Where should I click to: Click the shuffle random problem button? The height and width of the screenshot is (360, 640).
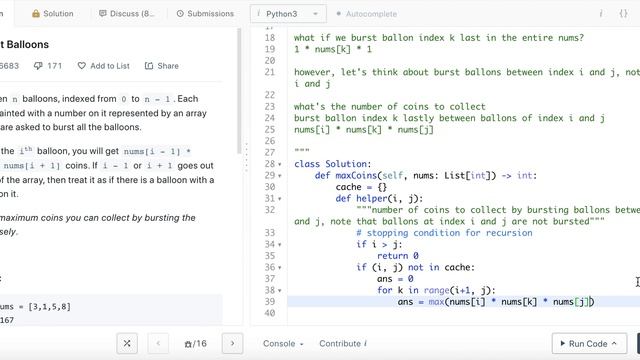pos(127,343)
